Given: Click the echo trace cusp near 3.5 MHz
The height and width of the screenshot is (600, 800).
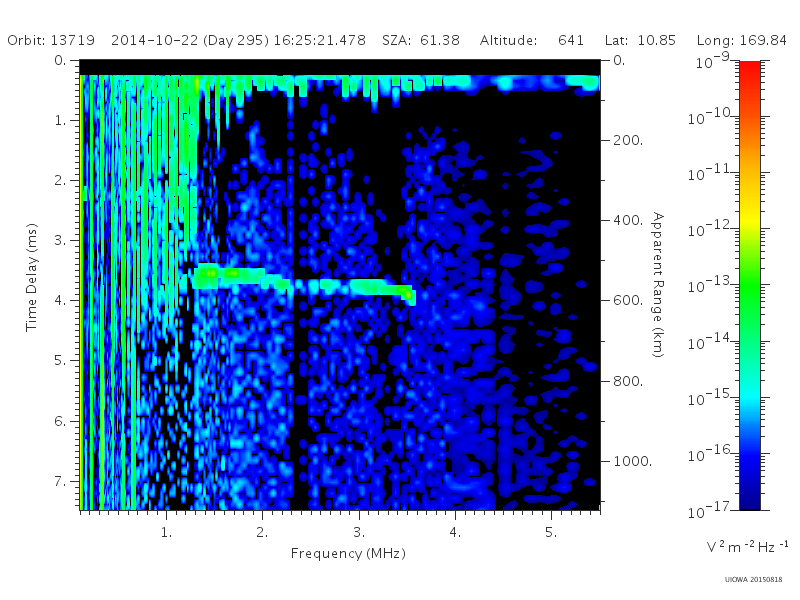Looking at the screenshot, I should [x=409, y=294].
